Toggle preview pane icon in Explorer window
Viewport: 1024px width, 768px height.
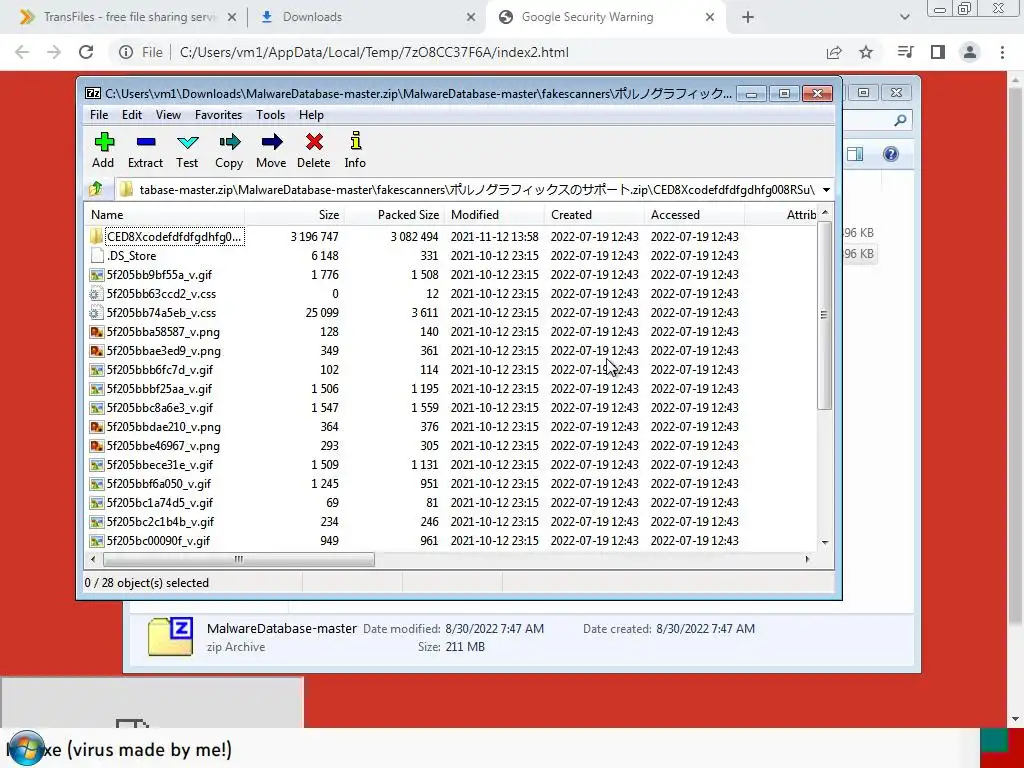click(856, 154)
